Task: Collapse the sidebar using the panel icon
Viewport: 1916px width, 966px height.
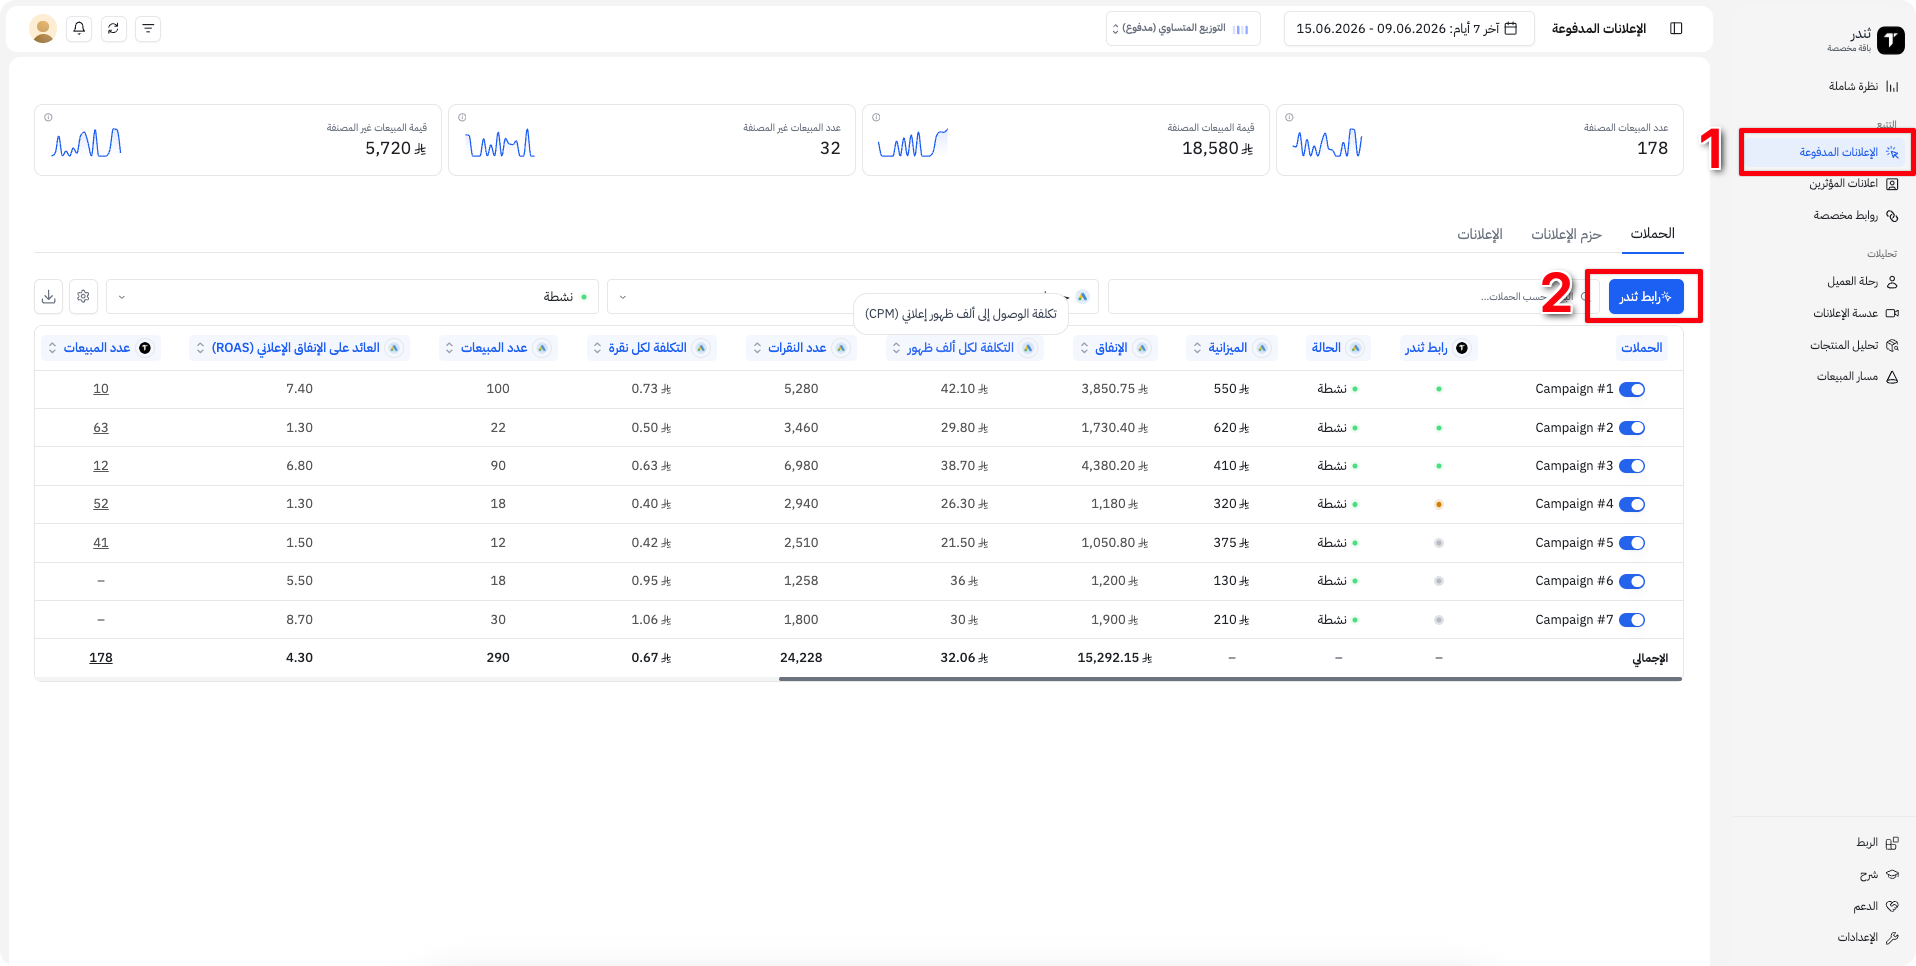Action: (1676, 29)
